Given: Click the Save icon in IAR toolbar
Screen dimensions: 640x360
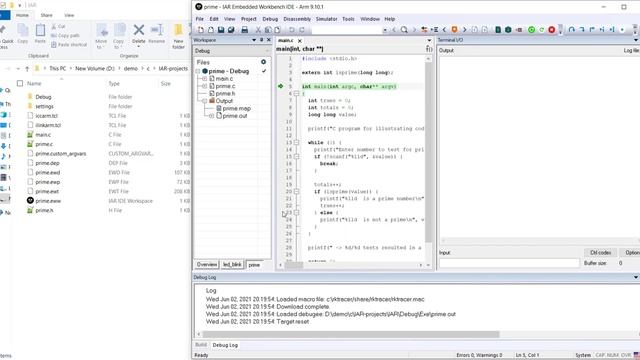Looking at the screenshot, I should click(221, 30).
